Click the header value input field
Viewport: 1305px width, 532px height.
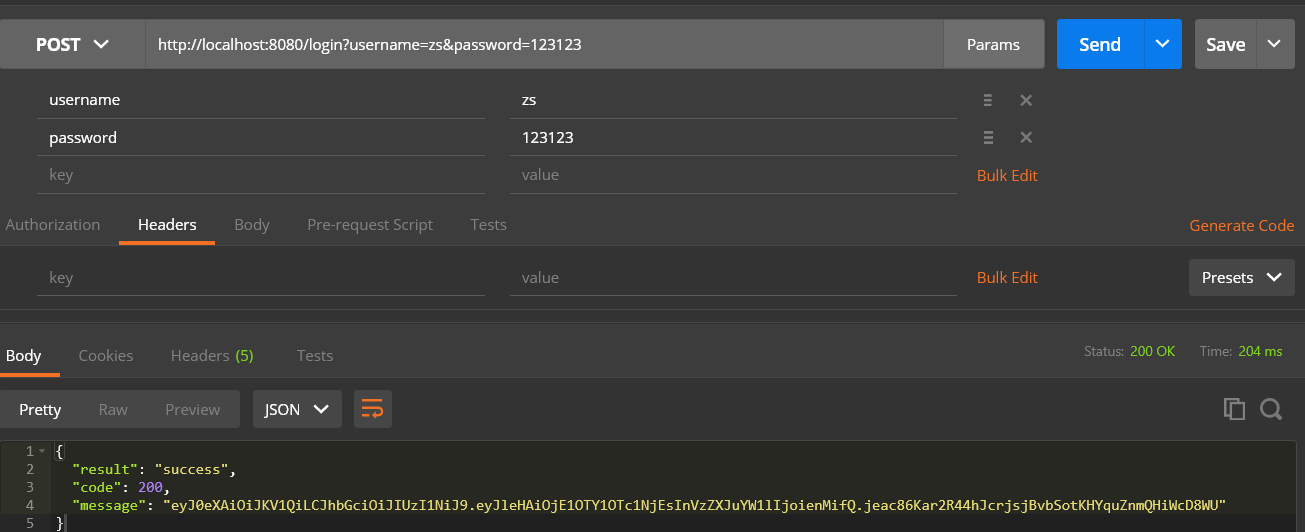(733, 277)
